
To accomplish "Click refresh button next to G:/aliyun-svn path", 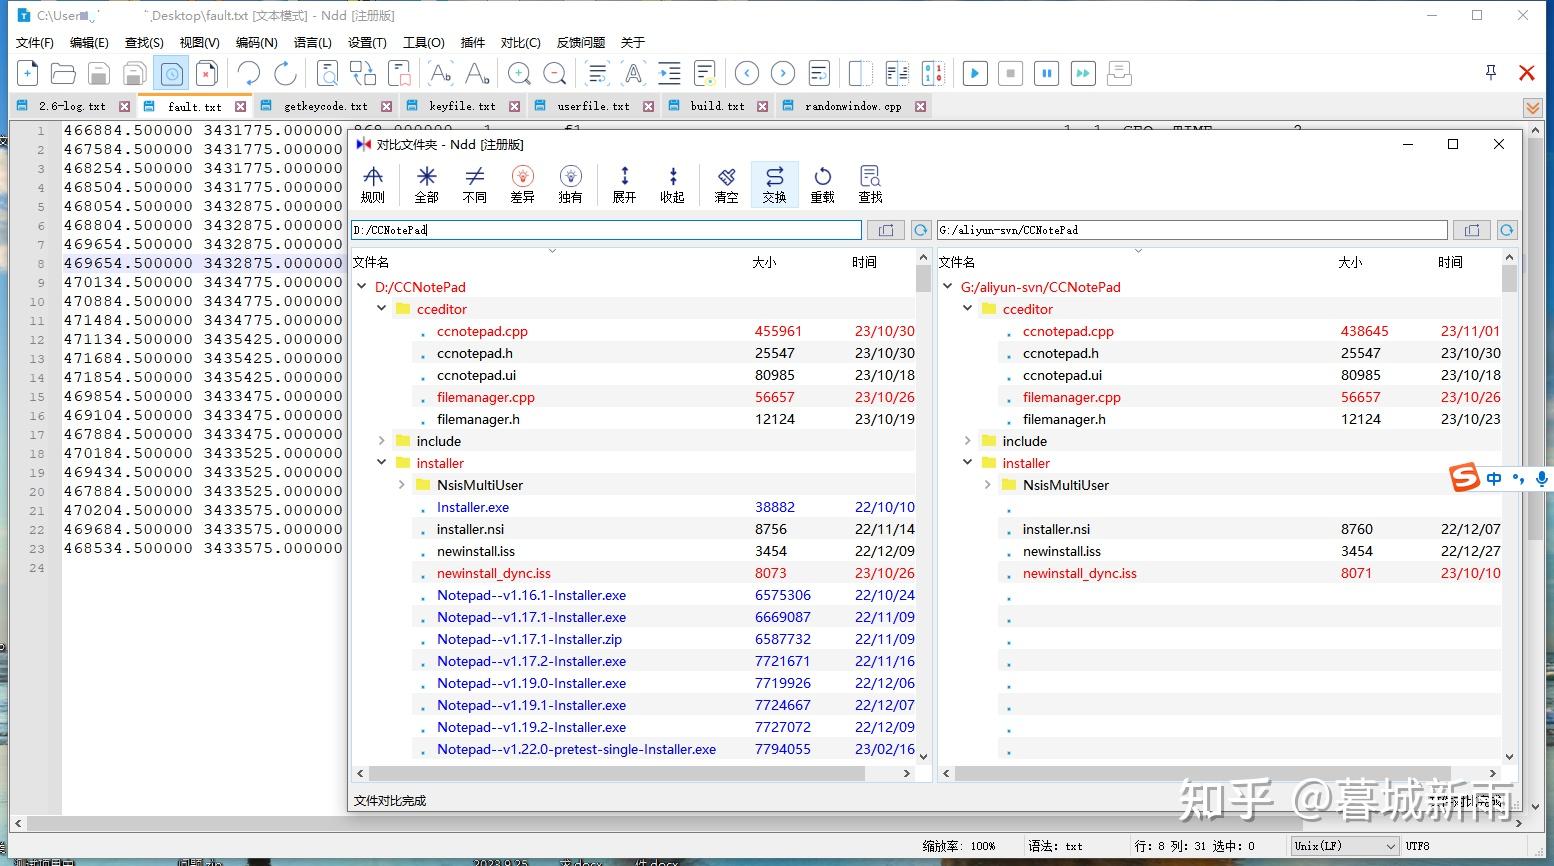I will pos(1506,230).
